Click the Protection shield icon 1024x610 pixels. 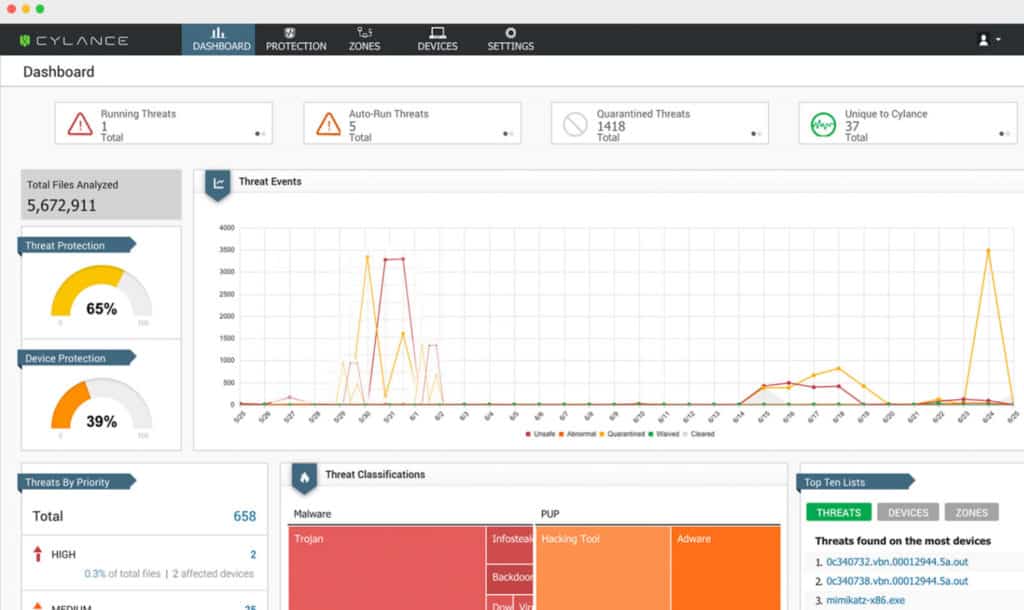pos(295,33)
